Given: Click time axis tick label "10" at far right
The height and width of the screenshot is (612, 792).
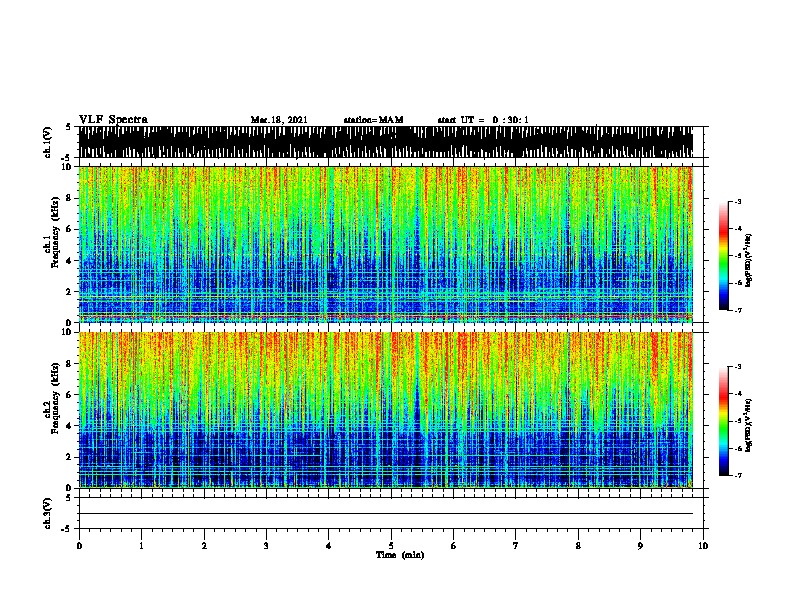Looking at the screenshot, I should 703,546.
